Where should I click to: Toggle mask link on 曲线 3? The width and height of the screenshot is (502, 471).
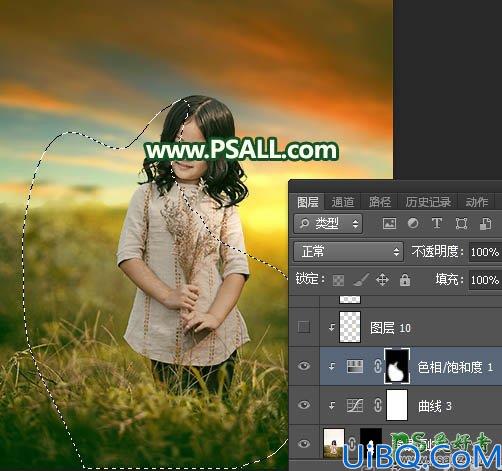377,406
